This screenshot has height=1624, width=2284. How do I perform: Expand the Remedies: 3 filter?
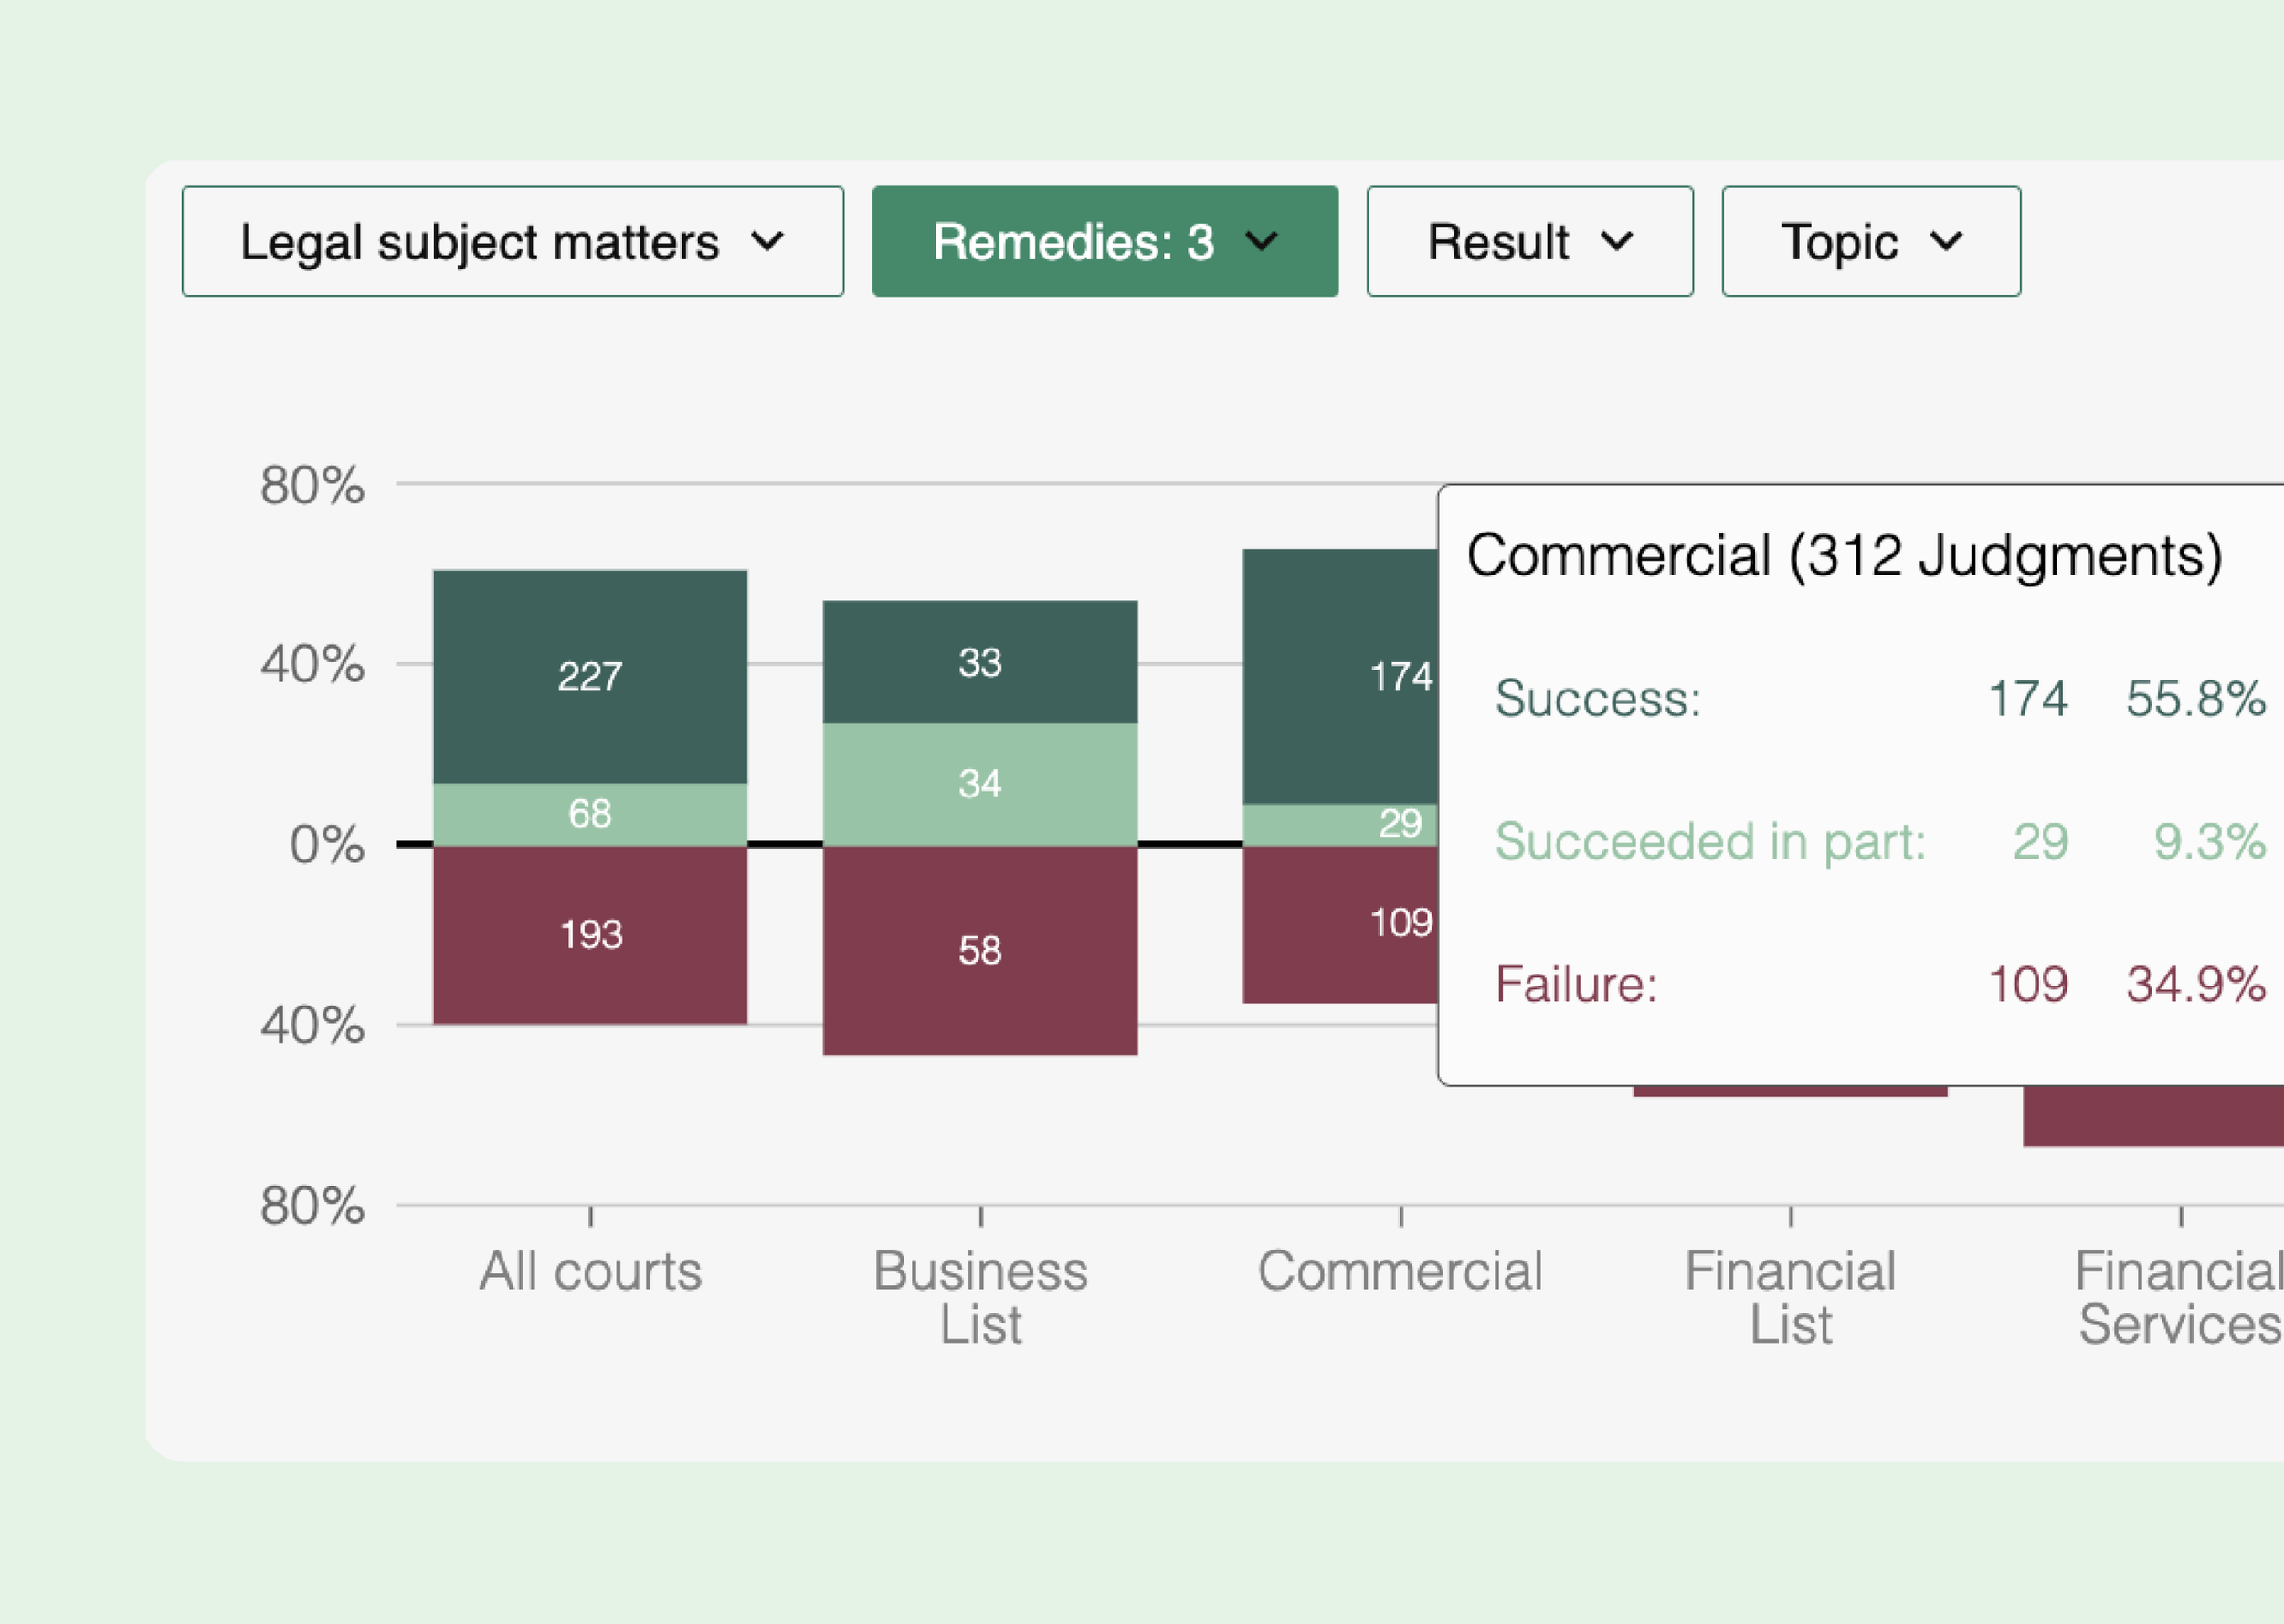[x=1105, y=241]
